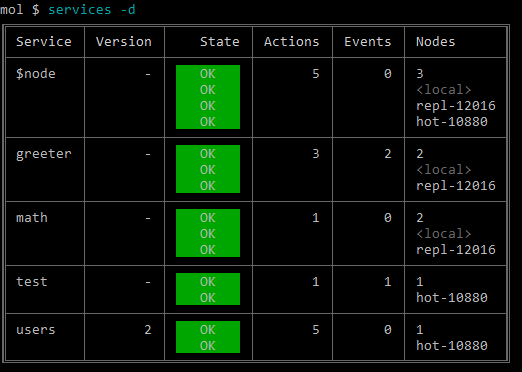
Task: Click the 'test' service name
Action: (32, 282)
